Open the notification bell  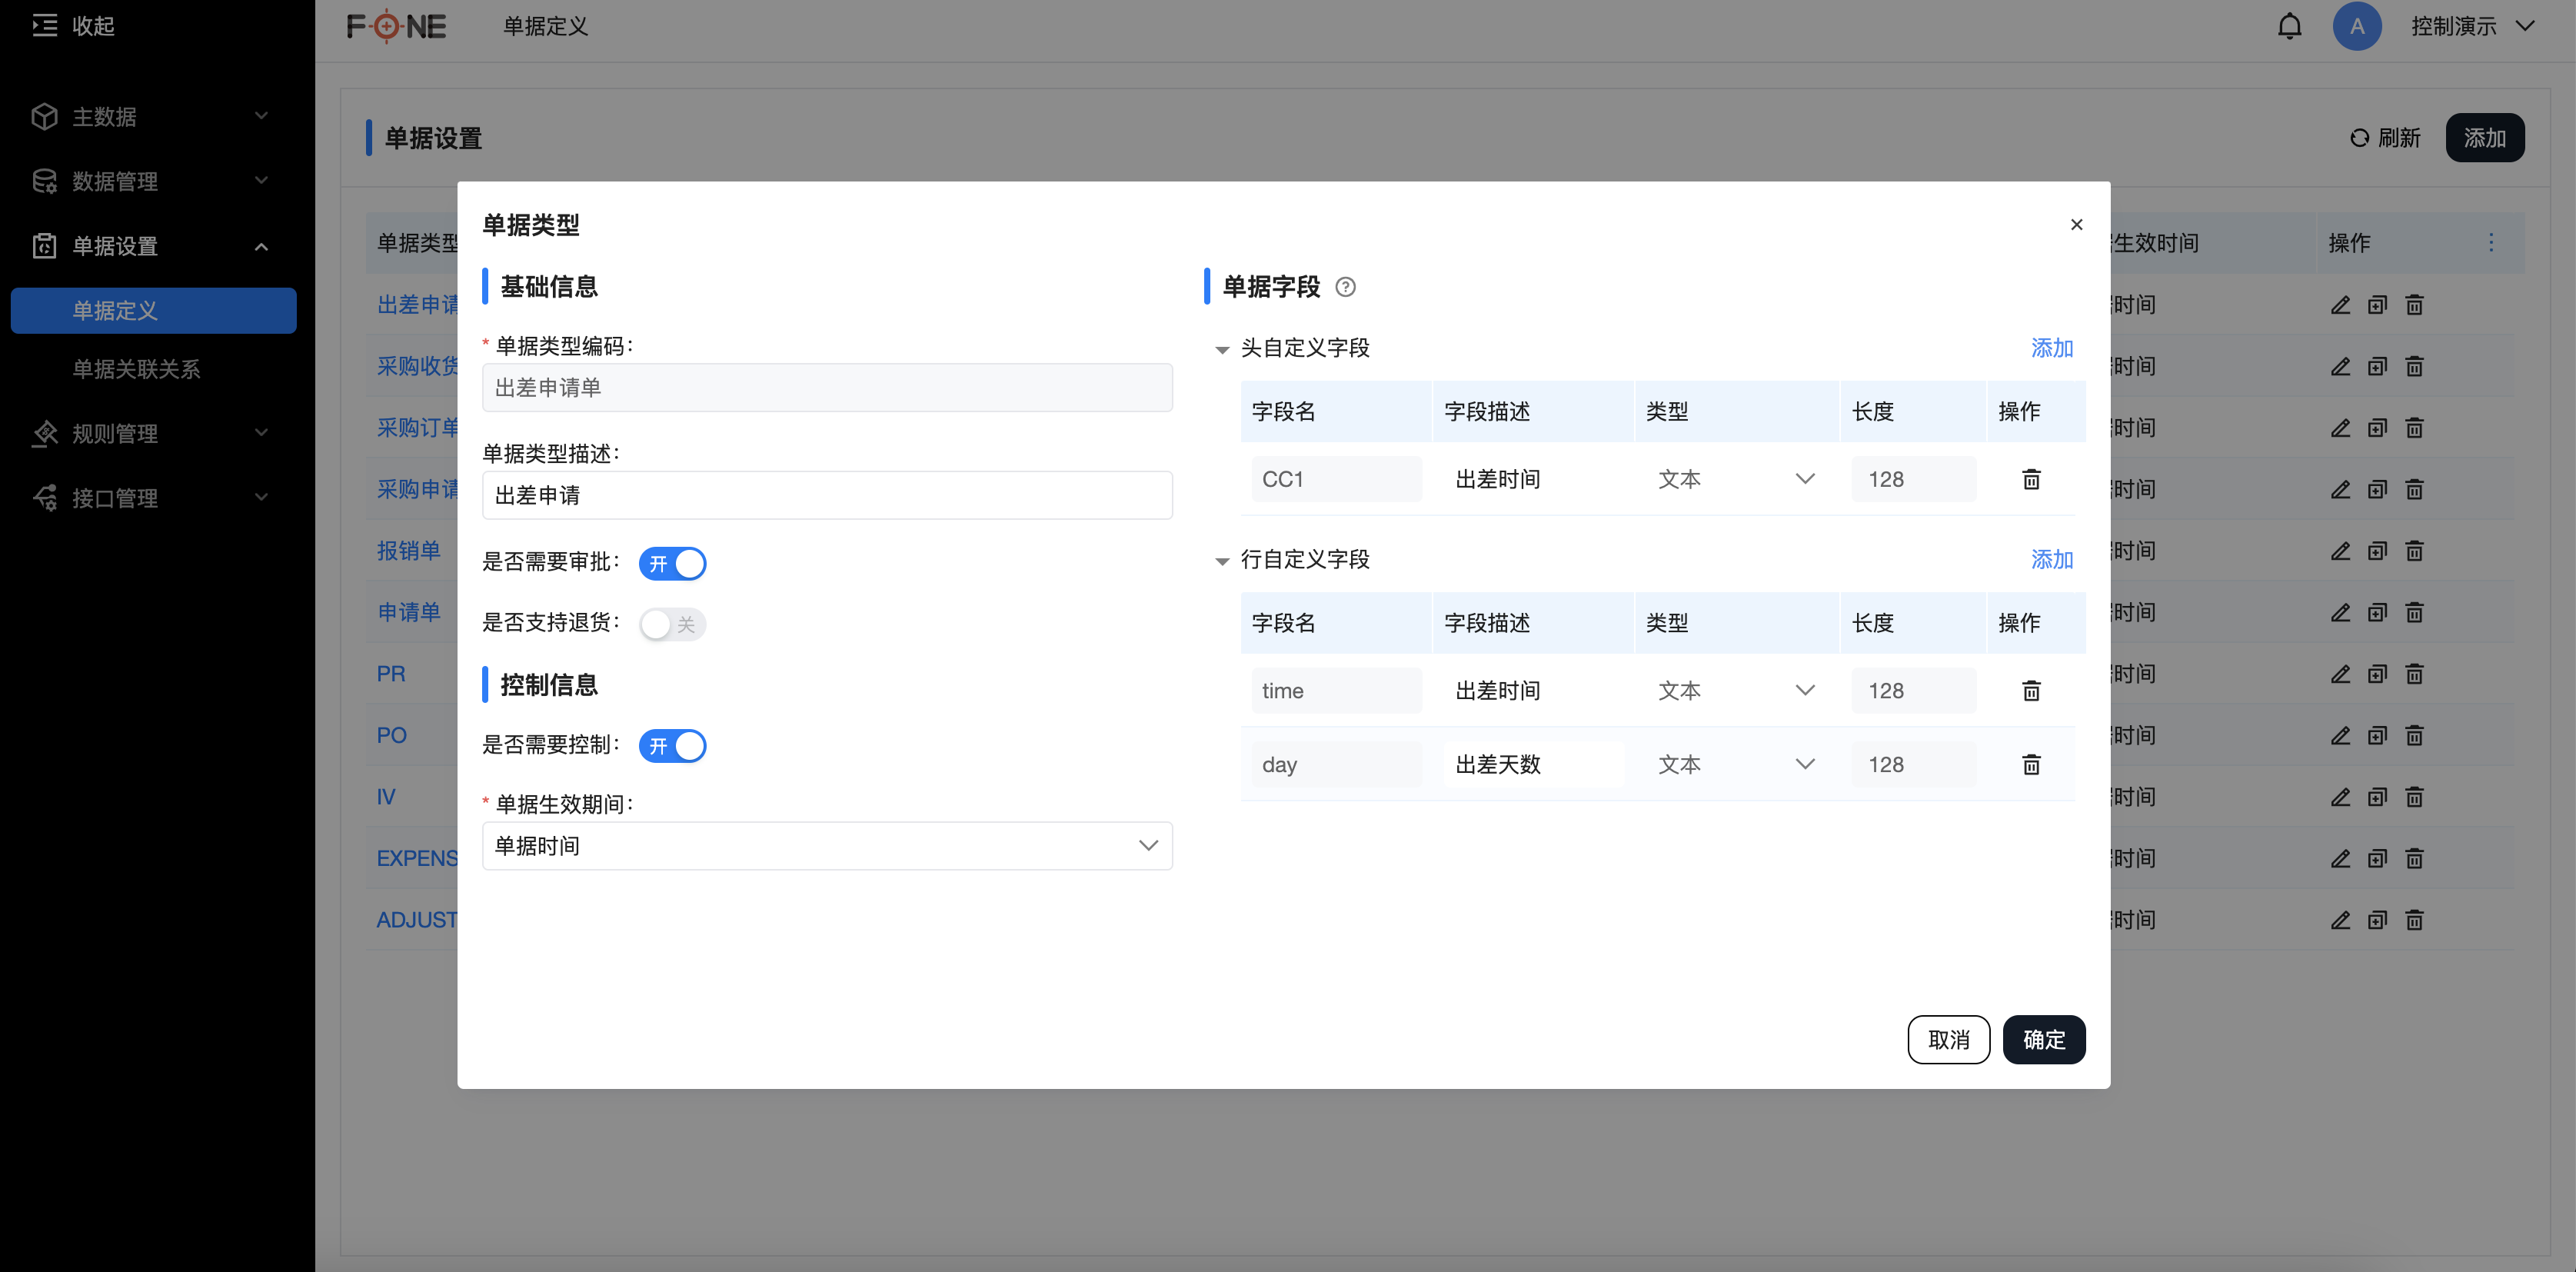(x=2289, y=27)
